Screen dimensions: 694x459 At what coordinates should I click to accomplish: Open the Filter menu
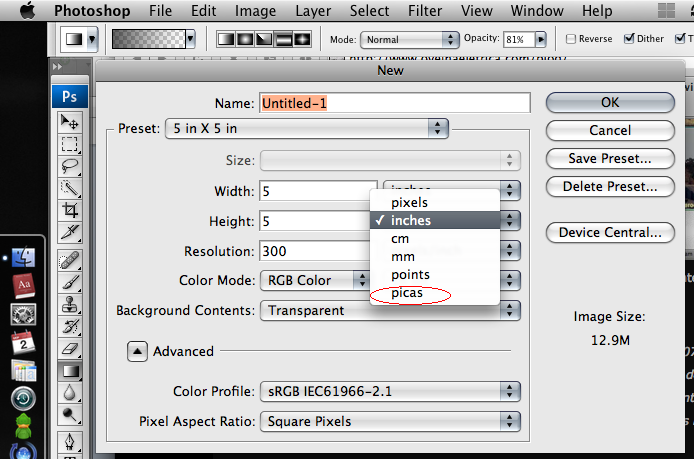(424, 11)
